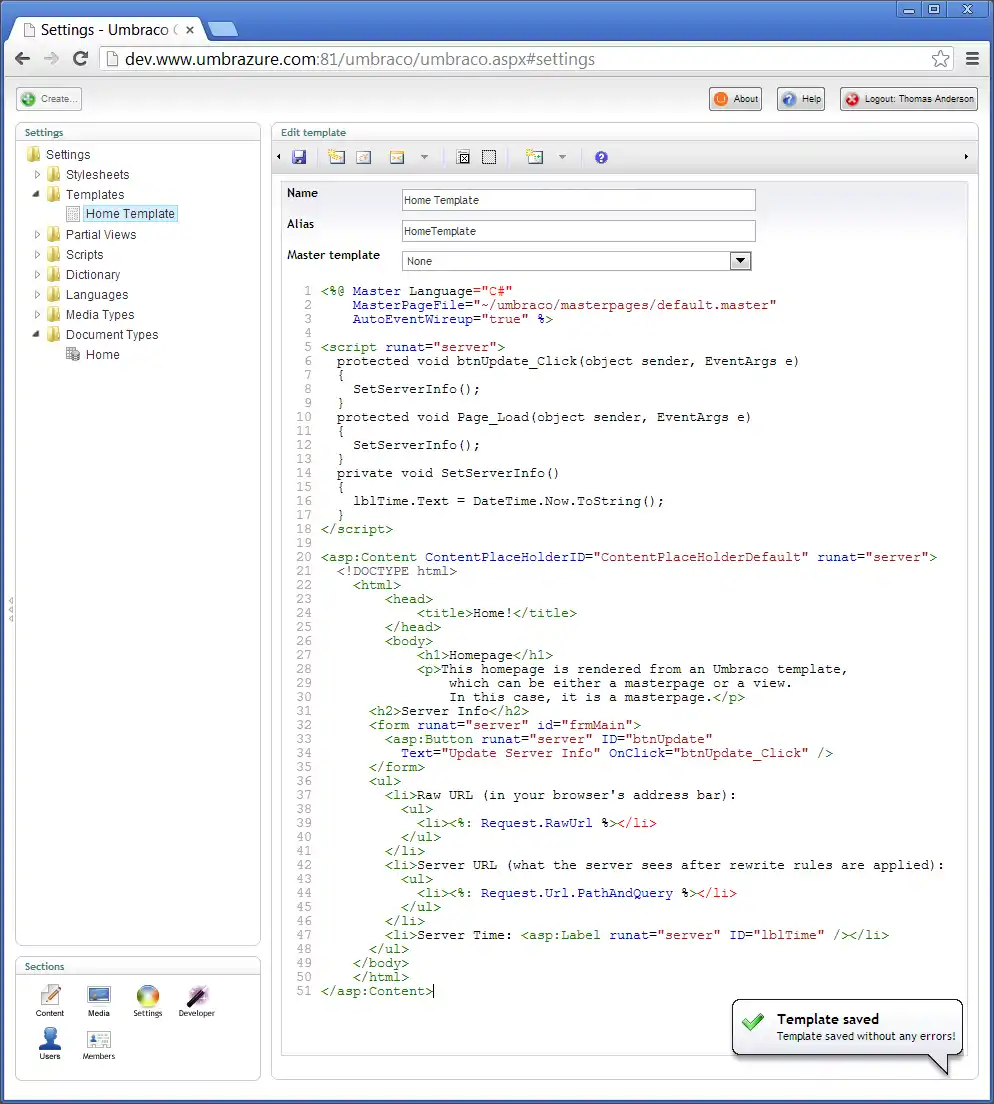Open the Members section
Image resolution: width=994 pixels, height=1104 pixels.
pyautogui.click(x=99, y=1044)
